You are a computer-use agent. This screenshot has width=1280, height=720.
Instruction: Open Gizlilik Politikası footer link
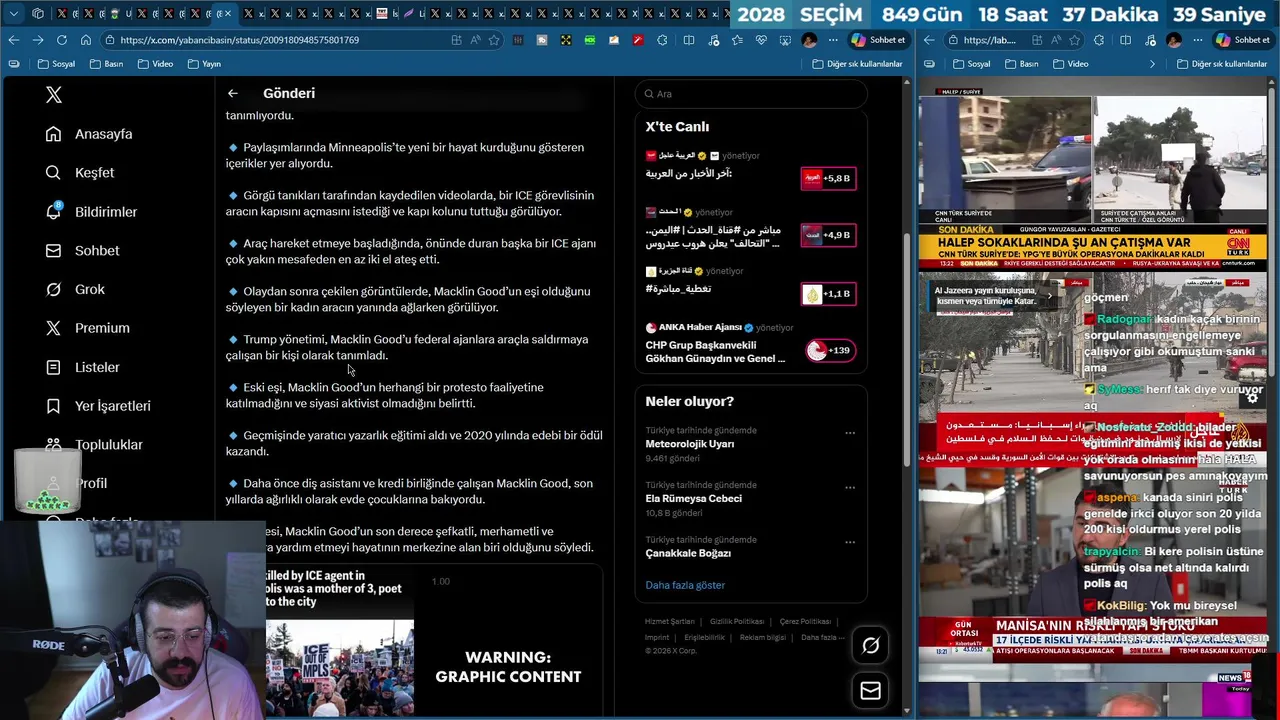coord(737,621)
